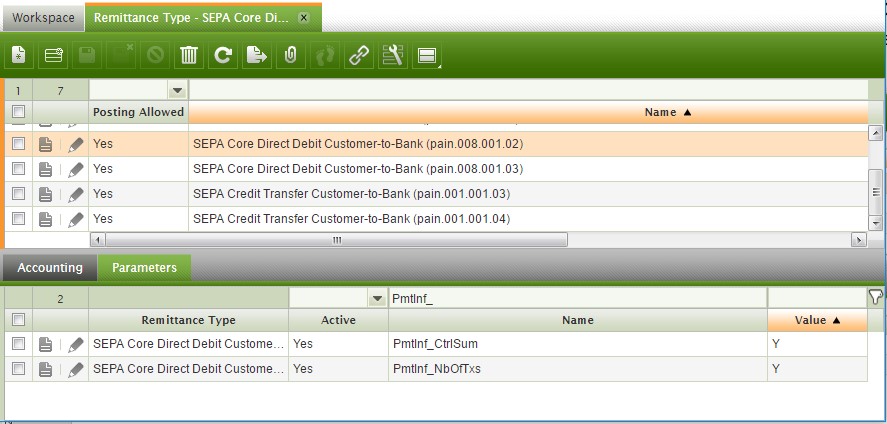Image resolution: width=887 pixels, height=424 pixels.
Task: Refresh the grid with the reload icon
Action: coord(223,56)
